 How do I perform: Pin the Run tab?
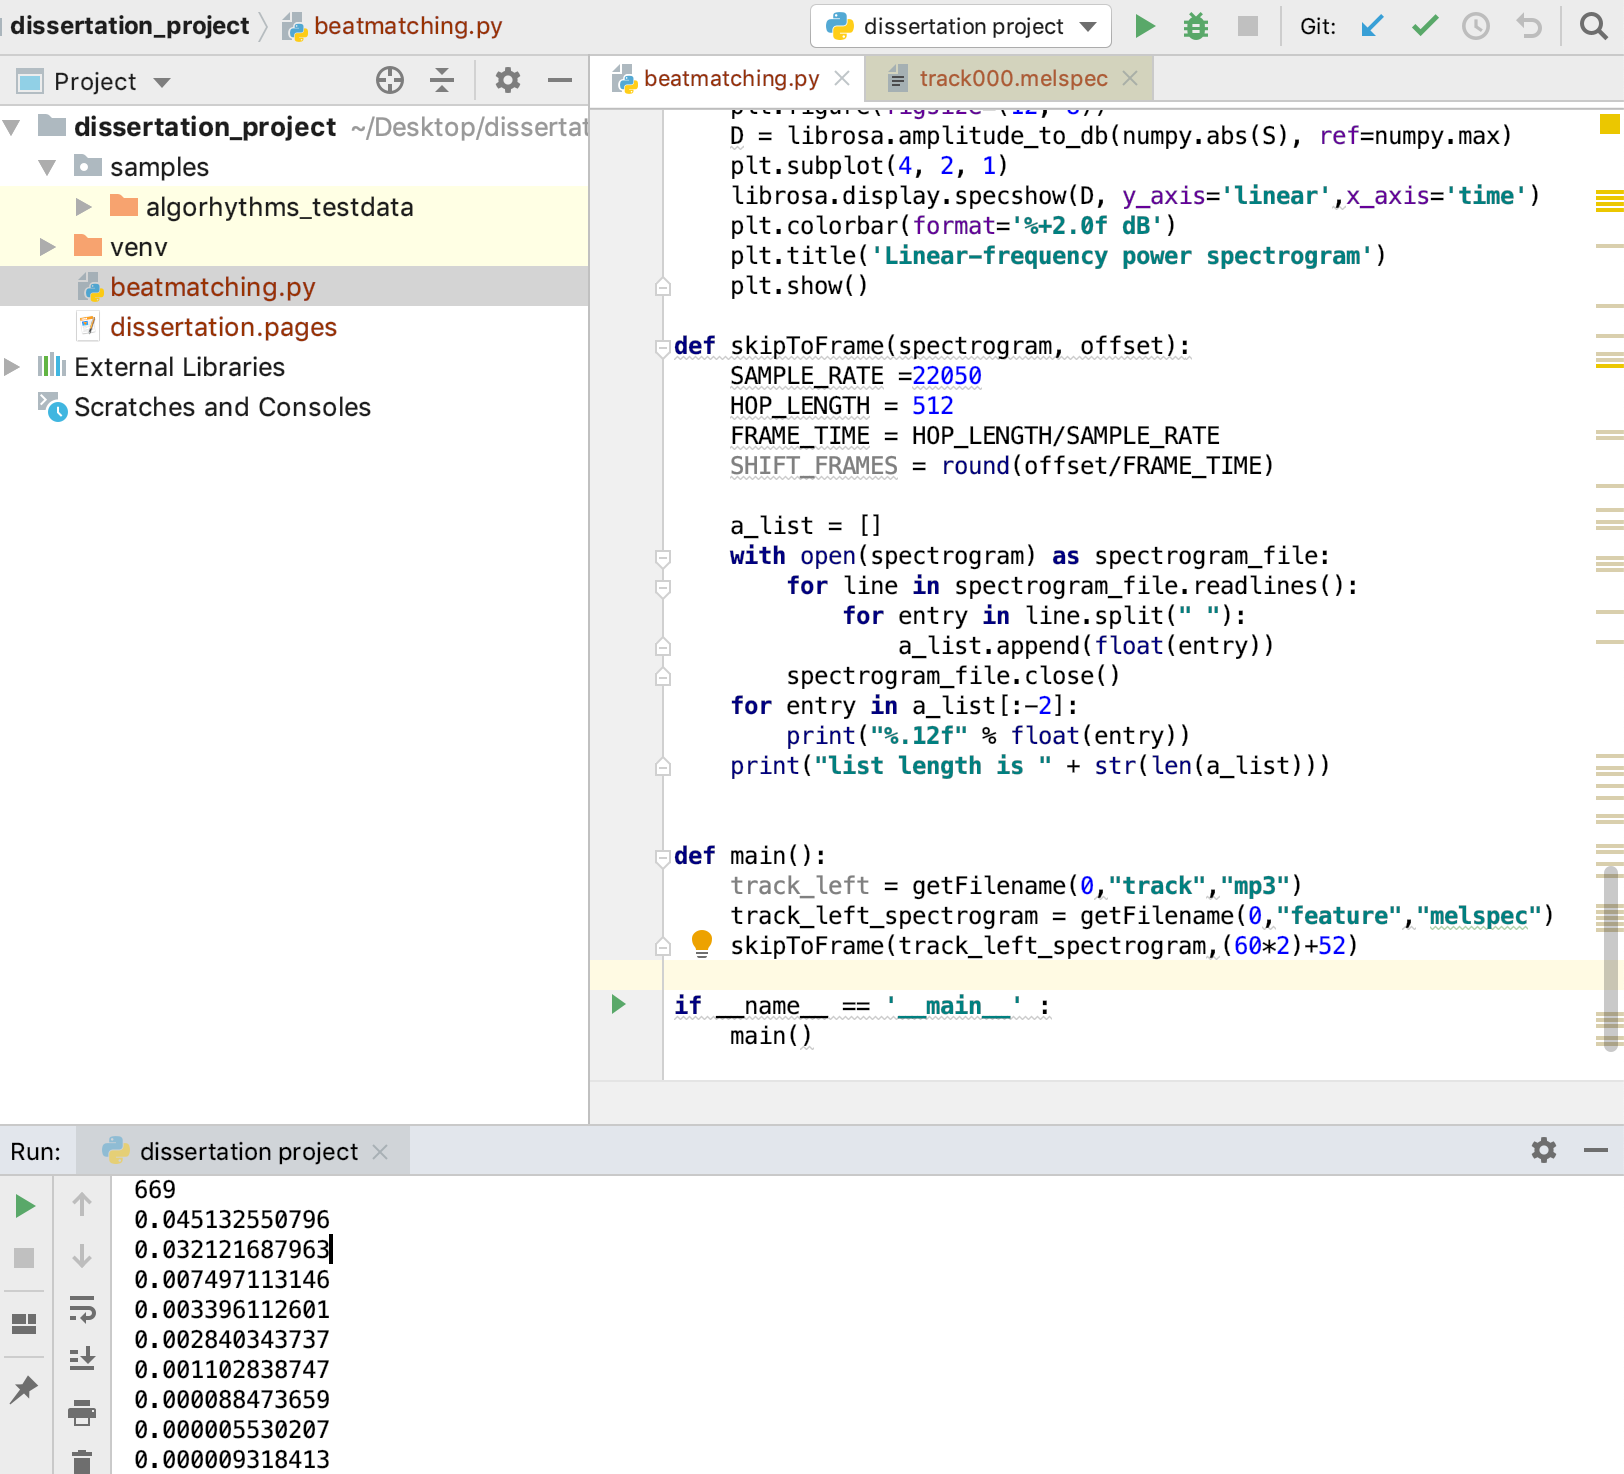pyautogui.click(x=25, y=1388)
